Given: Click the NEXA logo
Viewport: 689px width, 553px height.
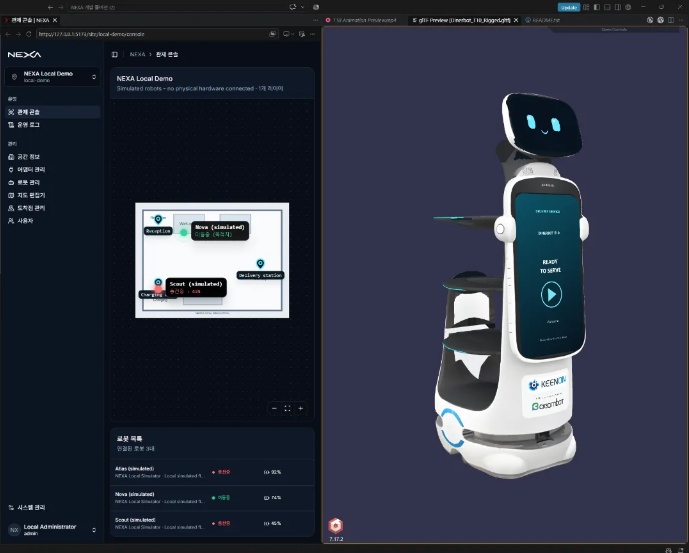Looking at the screenshot, I should (x=25, y=55).
